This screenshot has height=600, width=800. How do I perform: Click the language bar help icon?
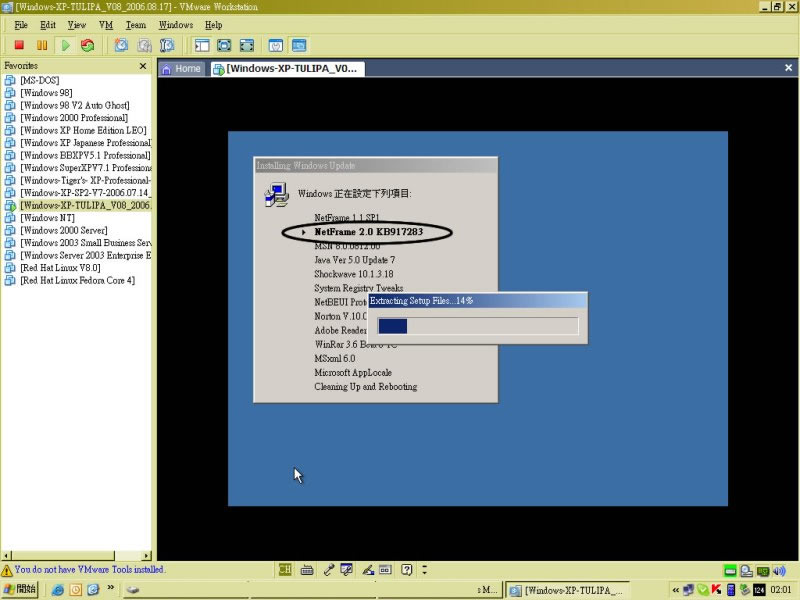(406, 569)
